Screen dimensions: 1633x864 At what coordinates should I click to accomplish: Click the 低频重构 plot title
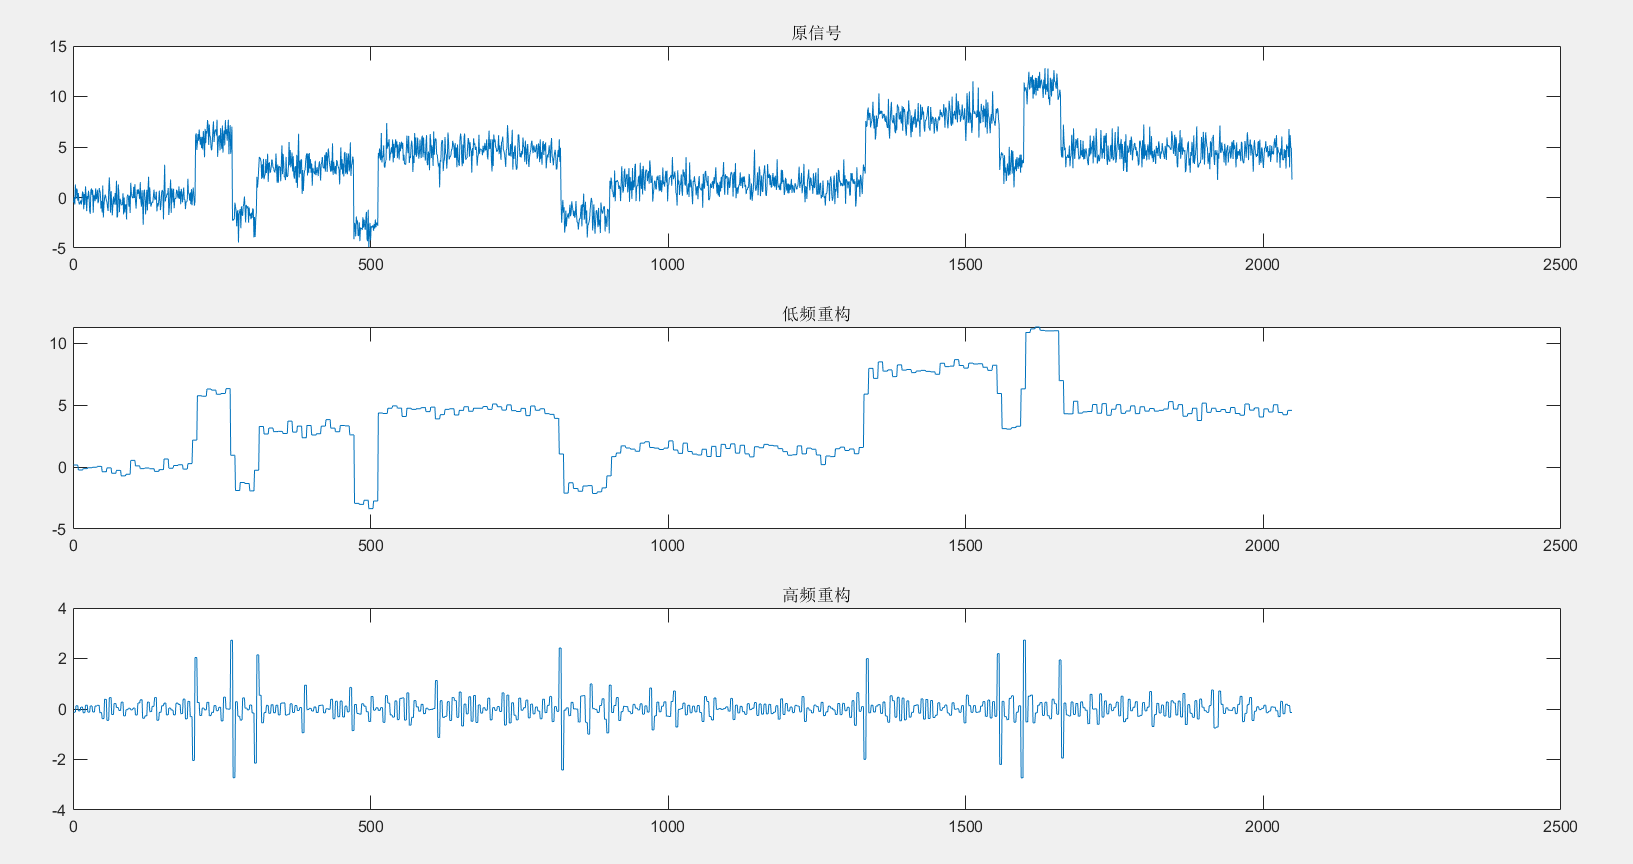click(x=816, y=314)
